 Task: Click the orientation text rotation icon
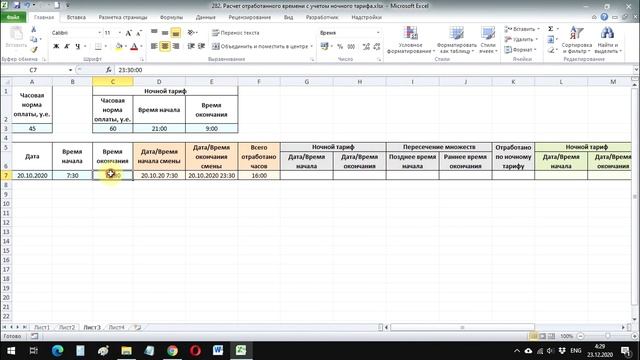pyautogui.click(x=191, y=33)
